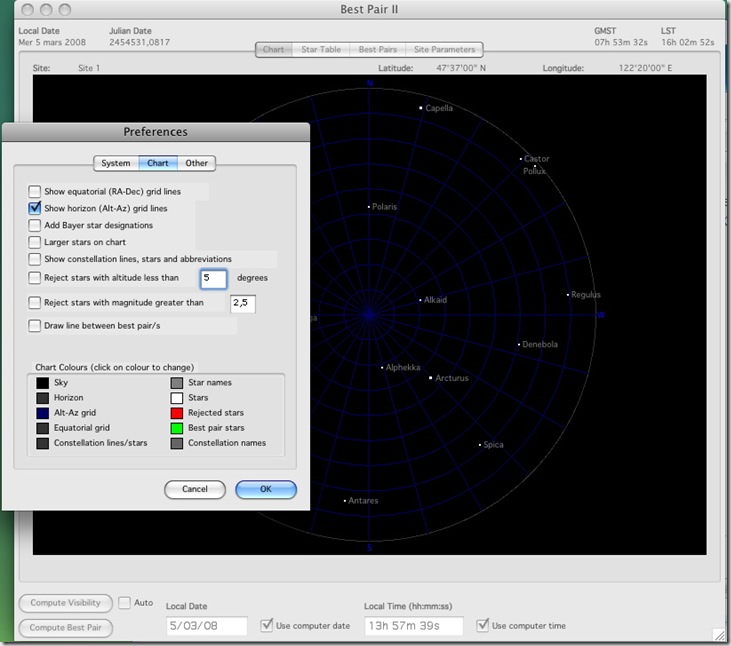
Task: Confirm preferences with OK button
Action: (266, 489)
